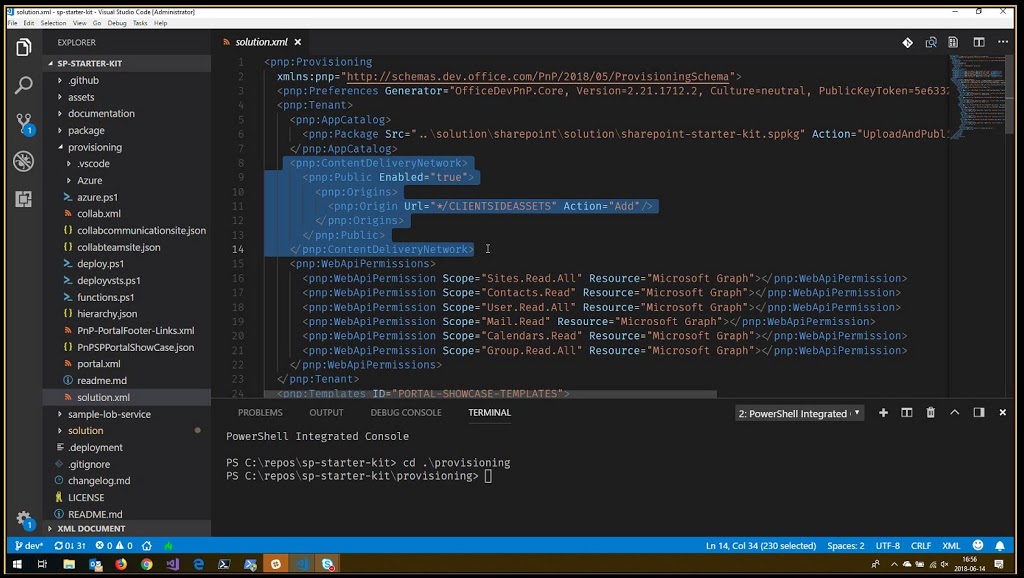
Task: Switch to the DEBUG CONSOLE tab
Action: [x=406, y=413]
